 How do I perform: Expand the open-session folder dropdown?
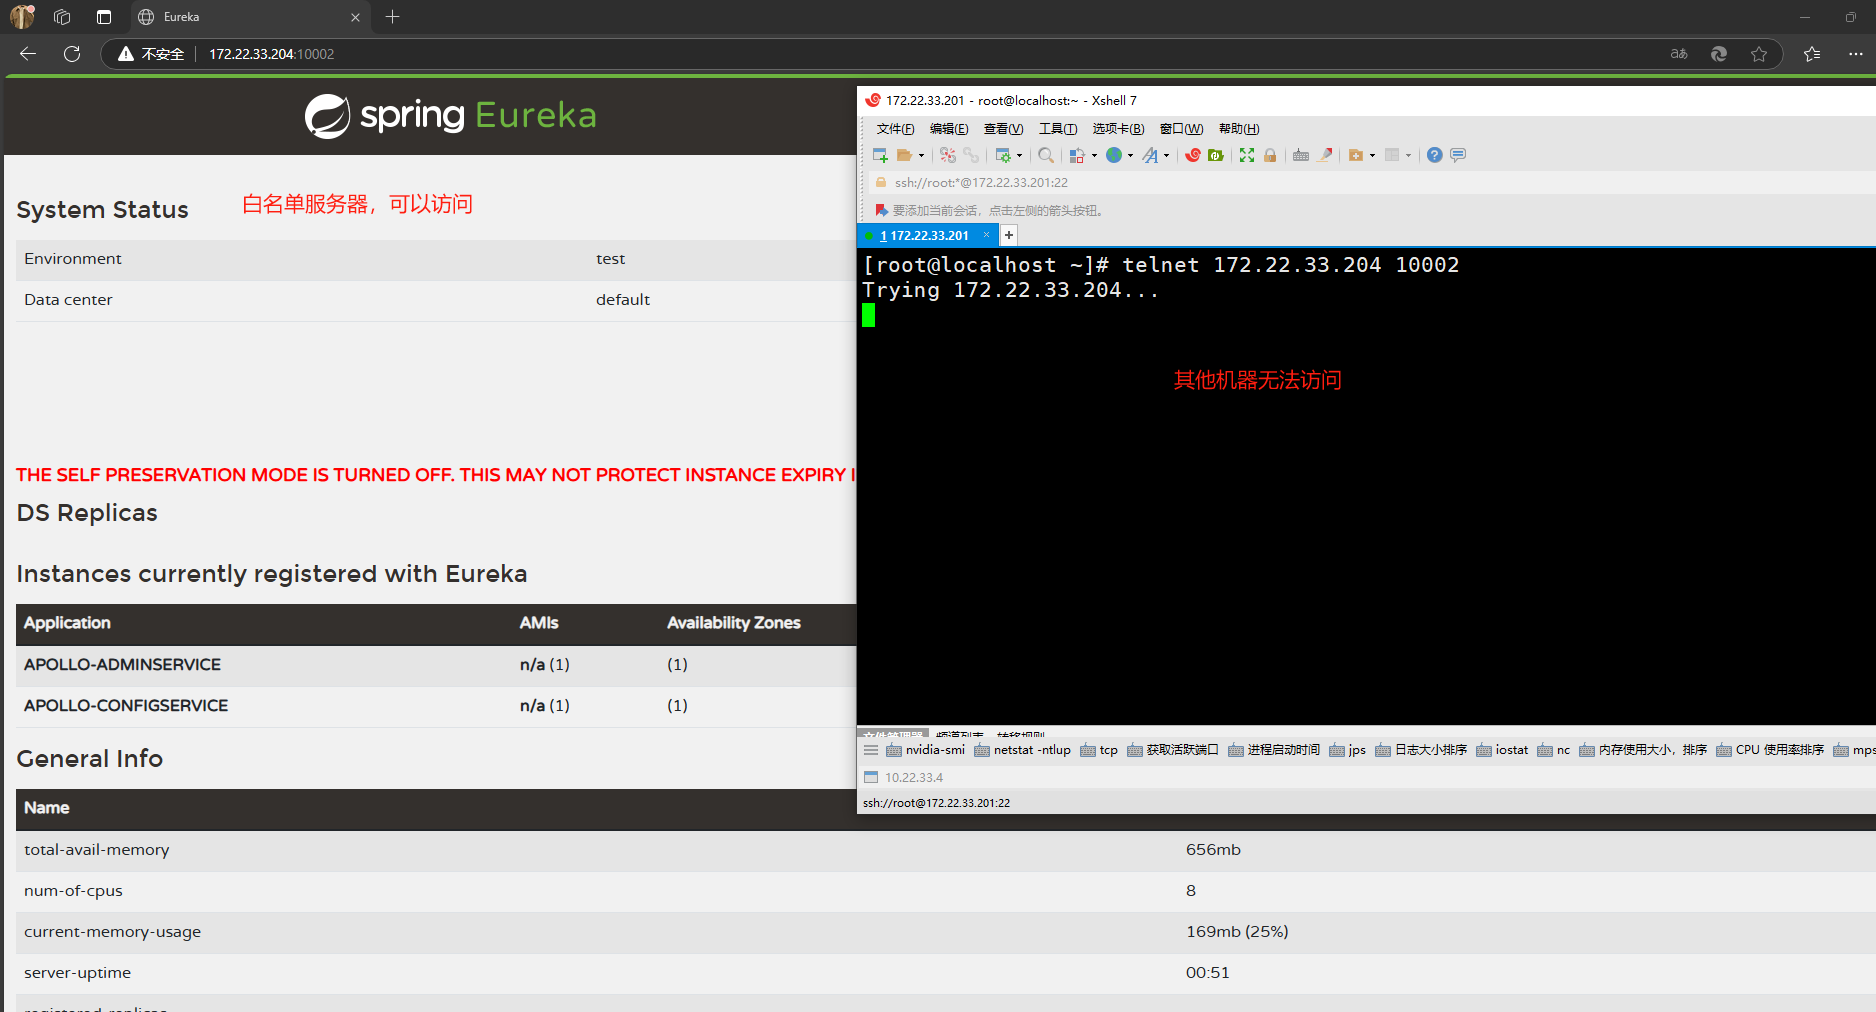pyautogui.click(x=921, y=155)
